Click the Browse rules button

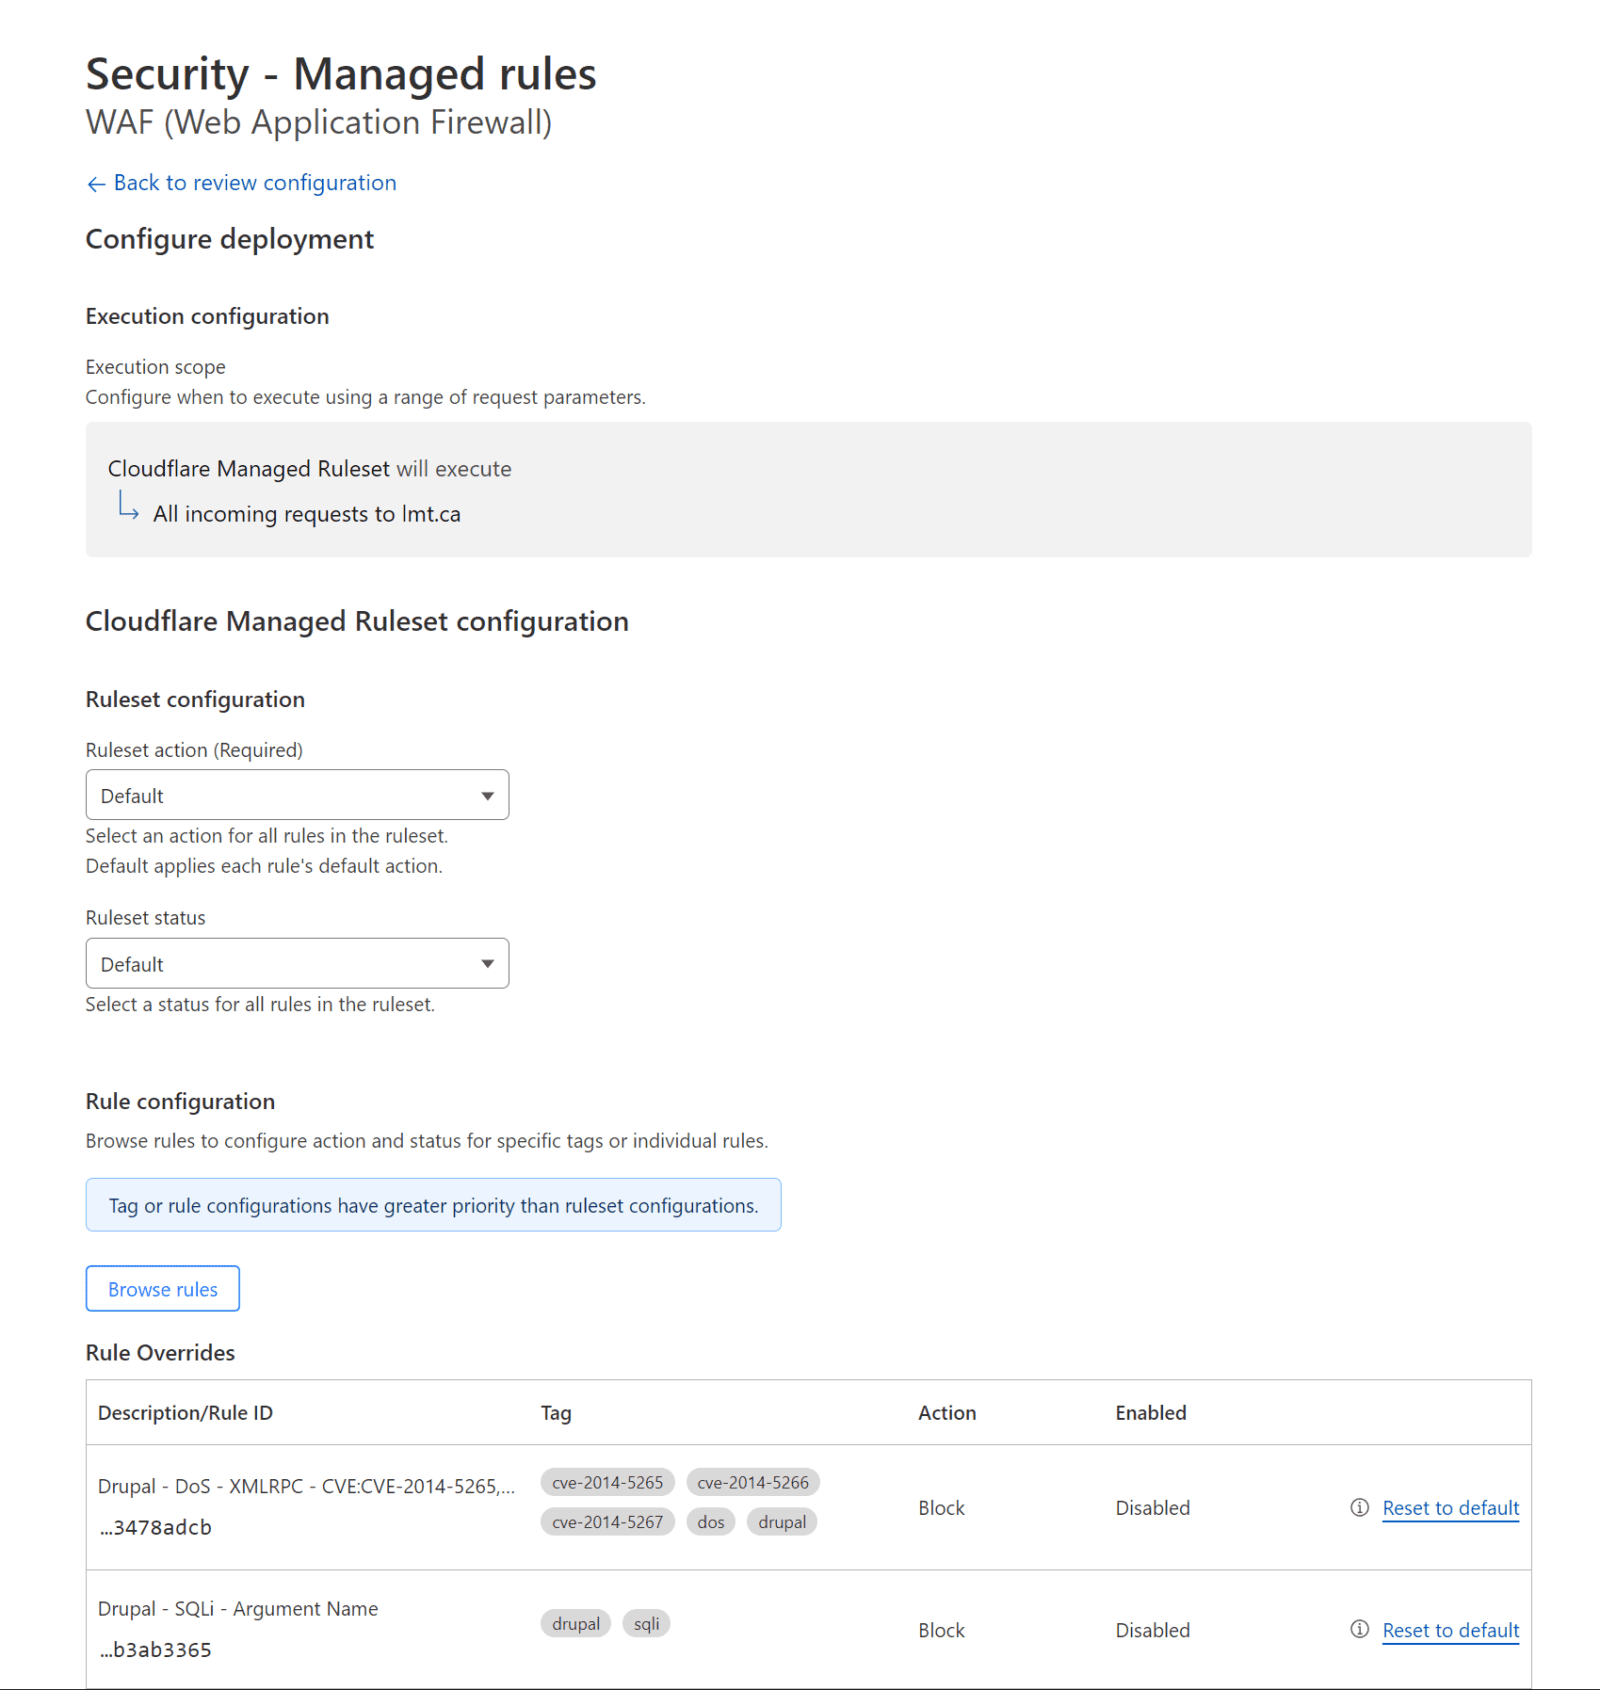pyautogui.click(x=162, y=1289)
